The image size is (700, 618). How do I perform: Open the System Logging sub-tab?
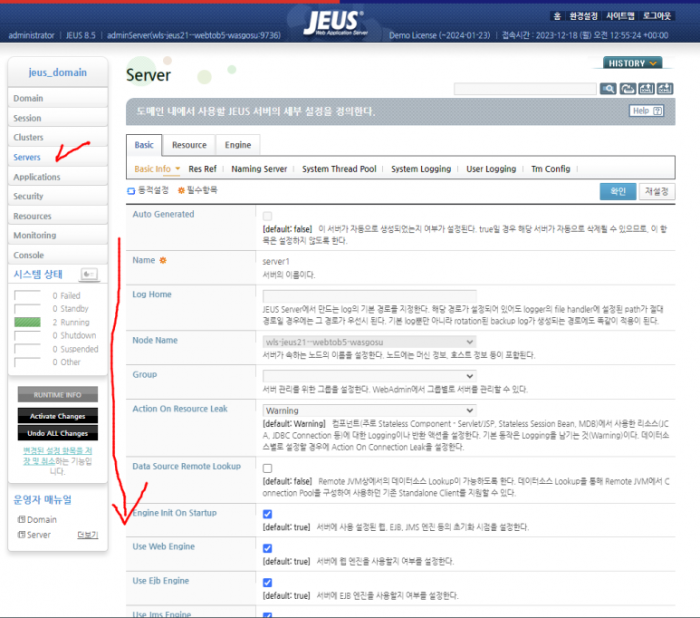coord(421,169)
